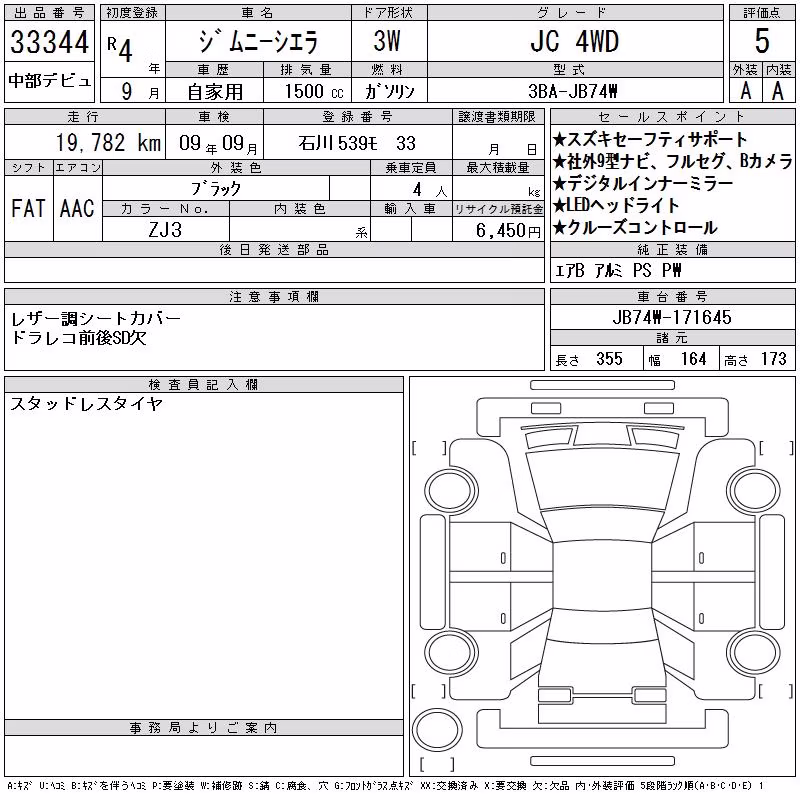Image resolution: width=800 pixels, height=800 pixels.
Task: Select the car name ジムニーシエラ
Action: pyautogui.click(x=258, y=42)
